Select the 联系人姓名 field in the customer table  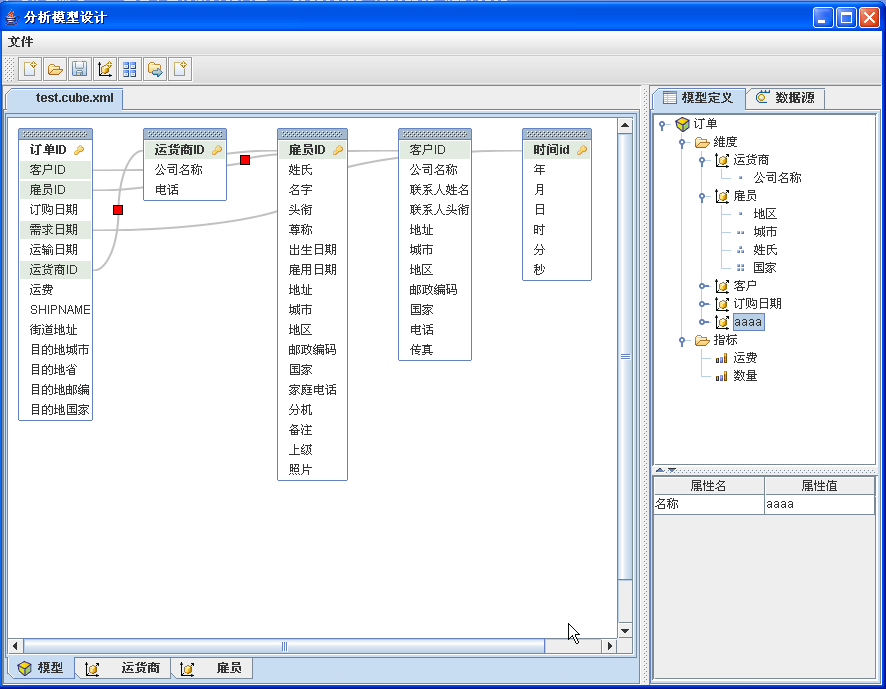coord(435,190)
